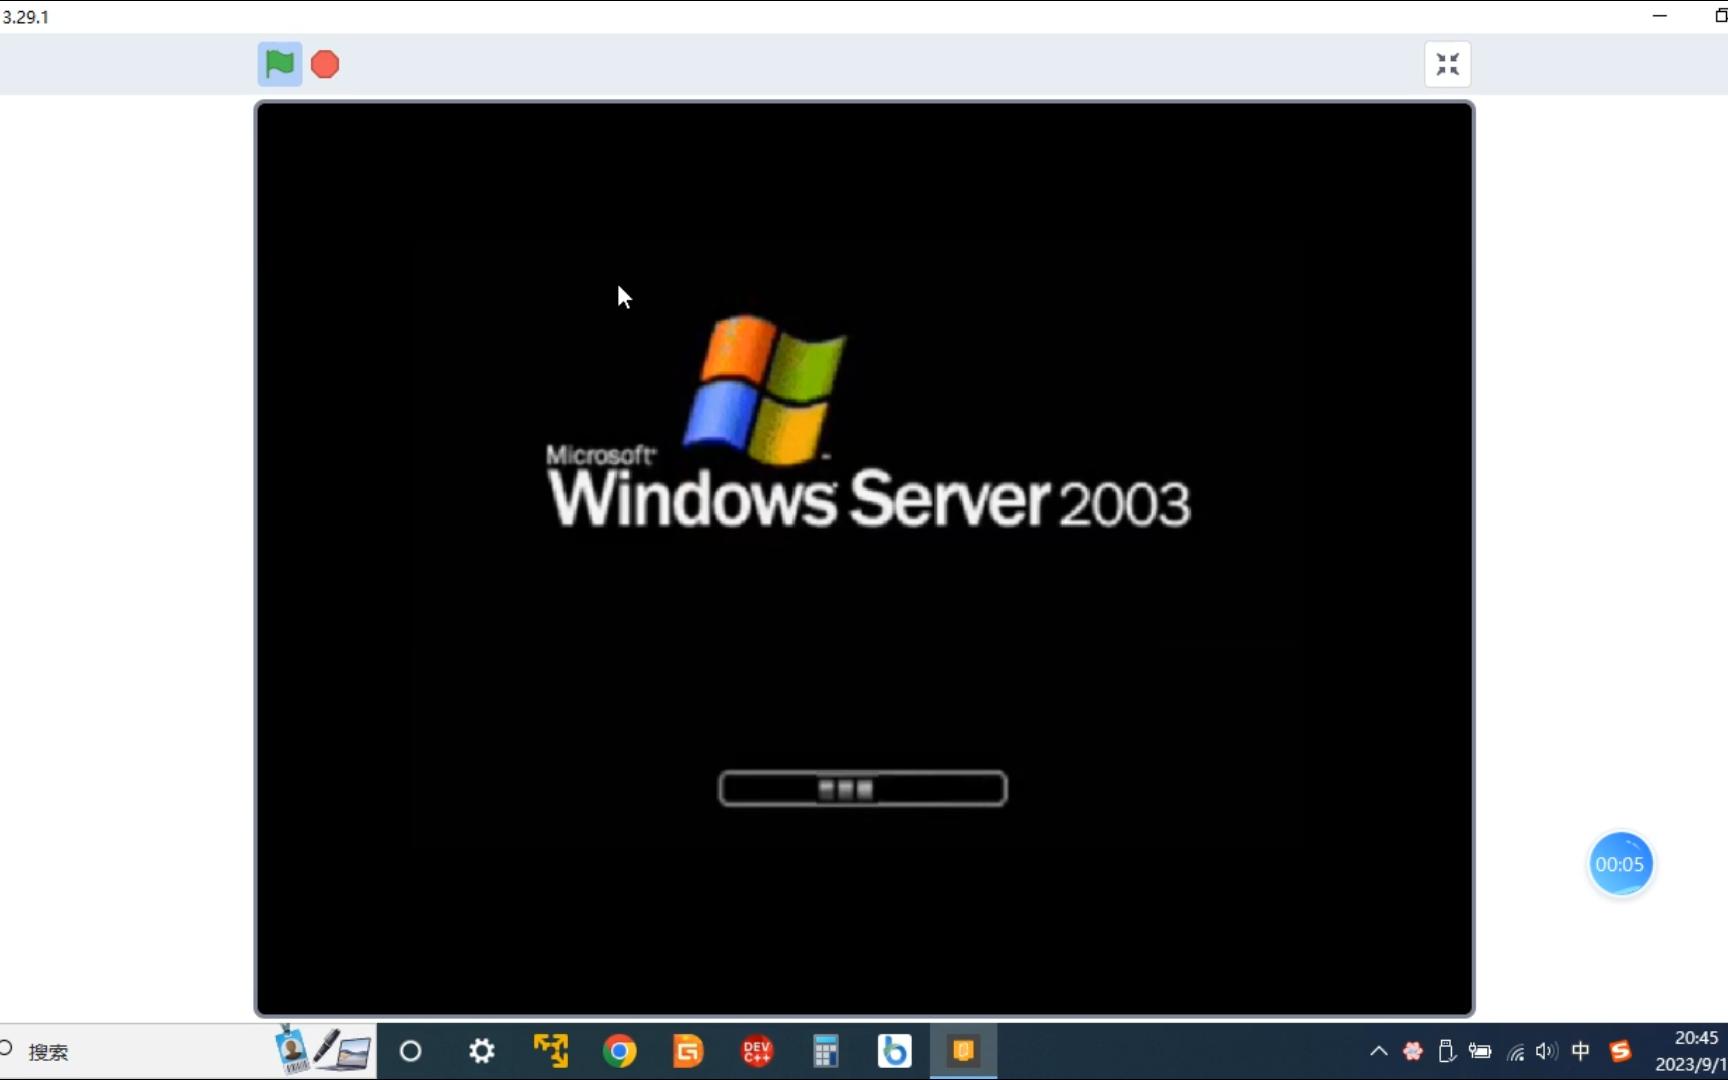
Task: Open the orange G app in taskbar
Action: click(688, 1051)
